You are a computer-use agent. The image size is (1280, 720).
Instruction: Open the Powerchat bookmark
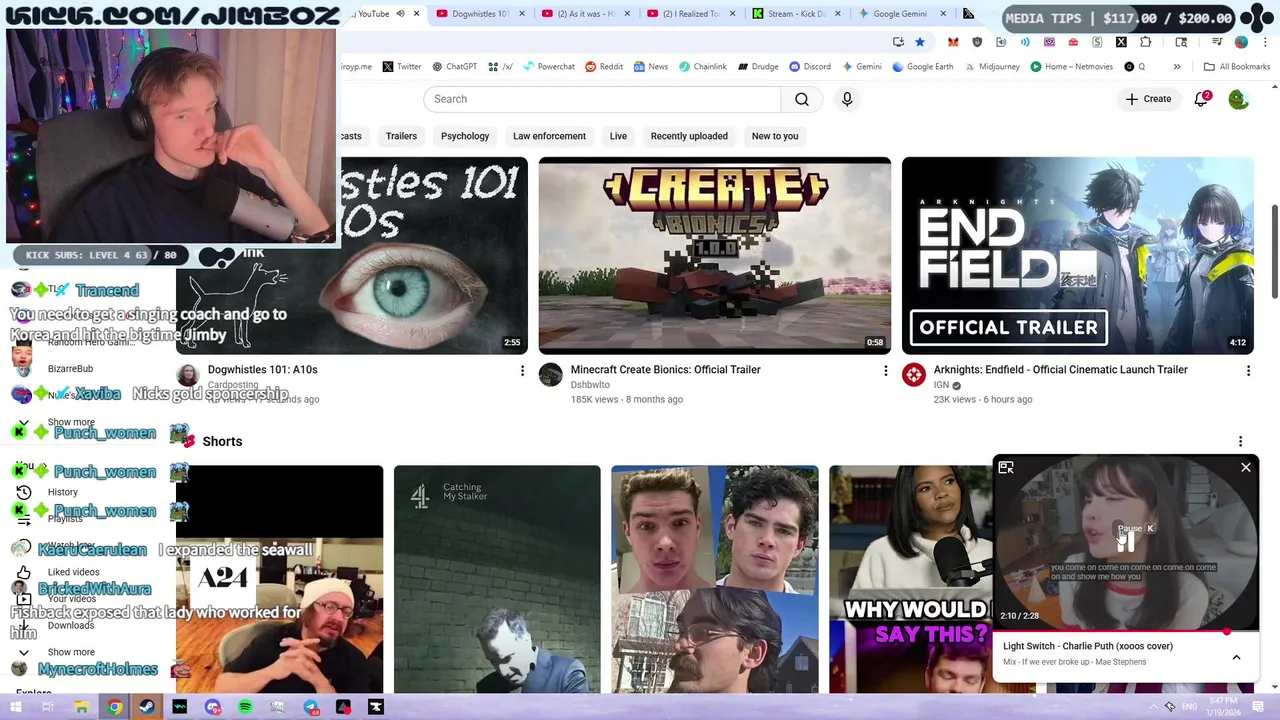pos(548,67)
